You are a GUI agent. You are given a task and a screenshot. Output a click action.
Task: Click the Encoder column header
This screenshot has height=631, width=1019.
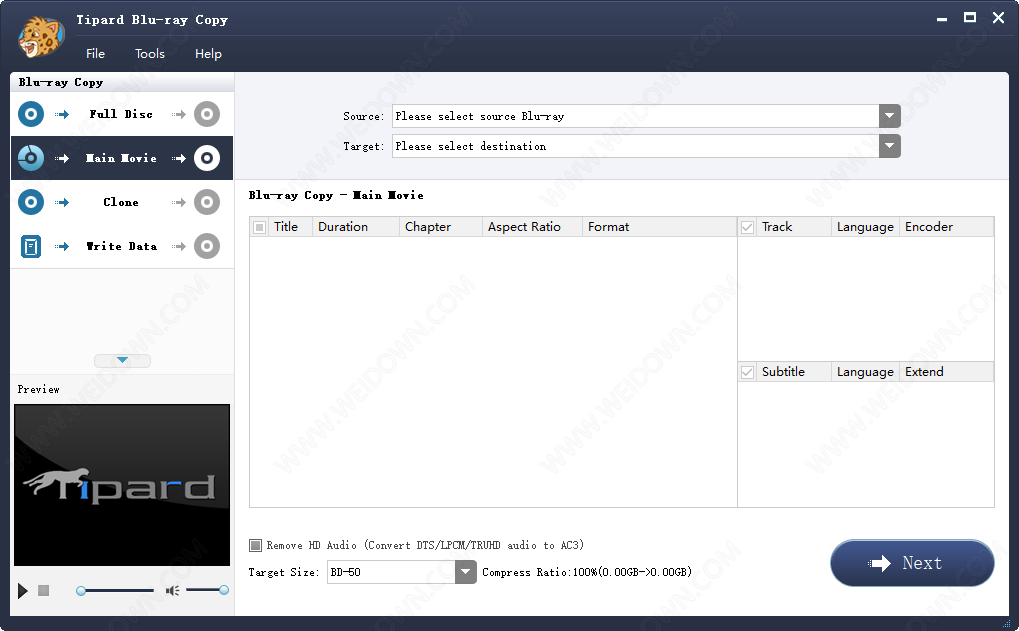[x=946, y=227]
